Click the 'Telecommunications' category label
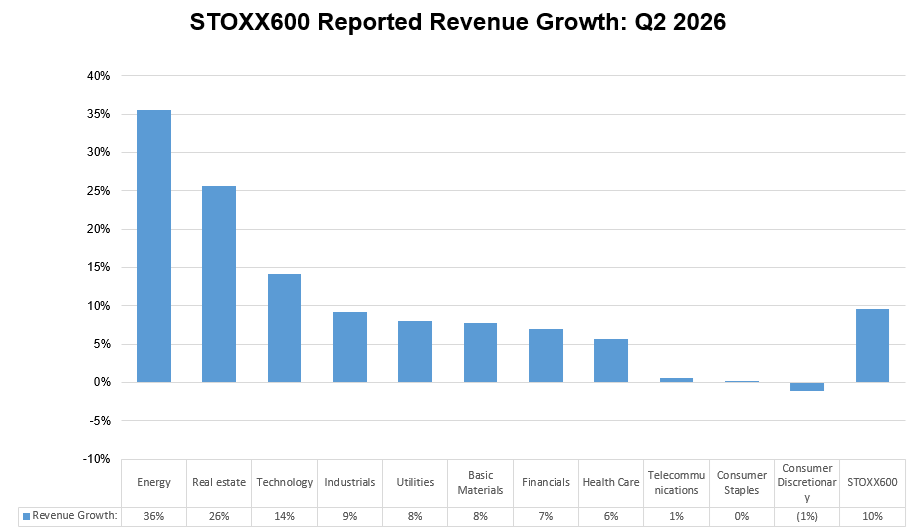The image size is (911, 529). tap(676, 483)
